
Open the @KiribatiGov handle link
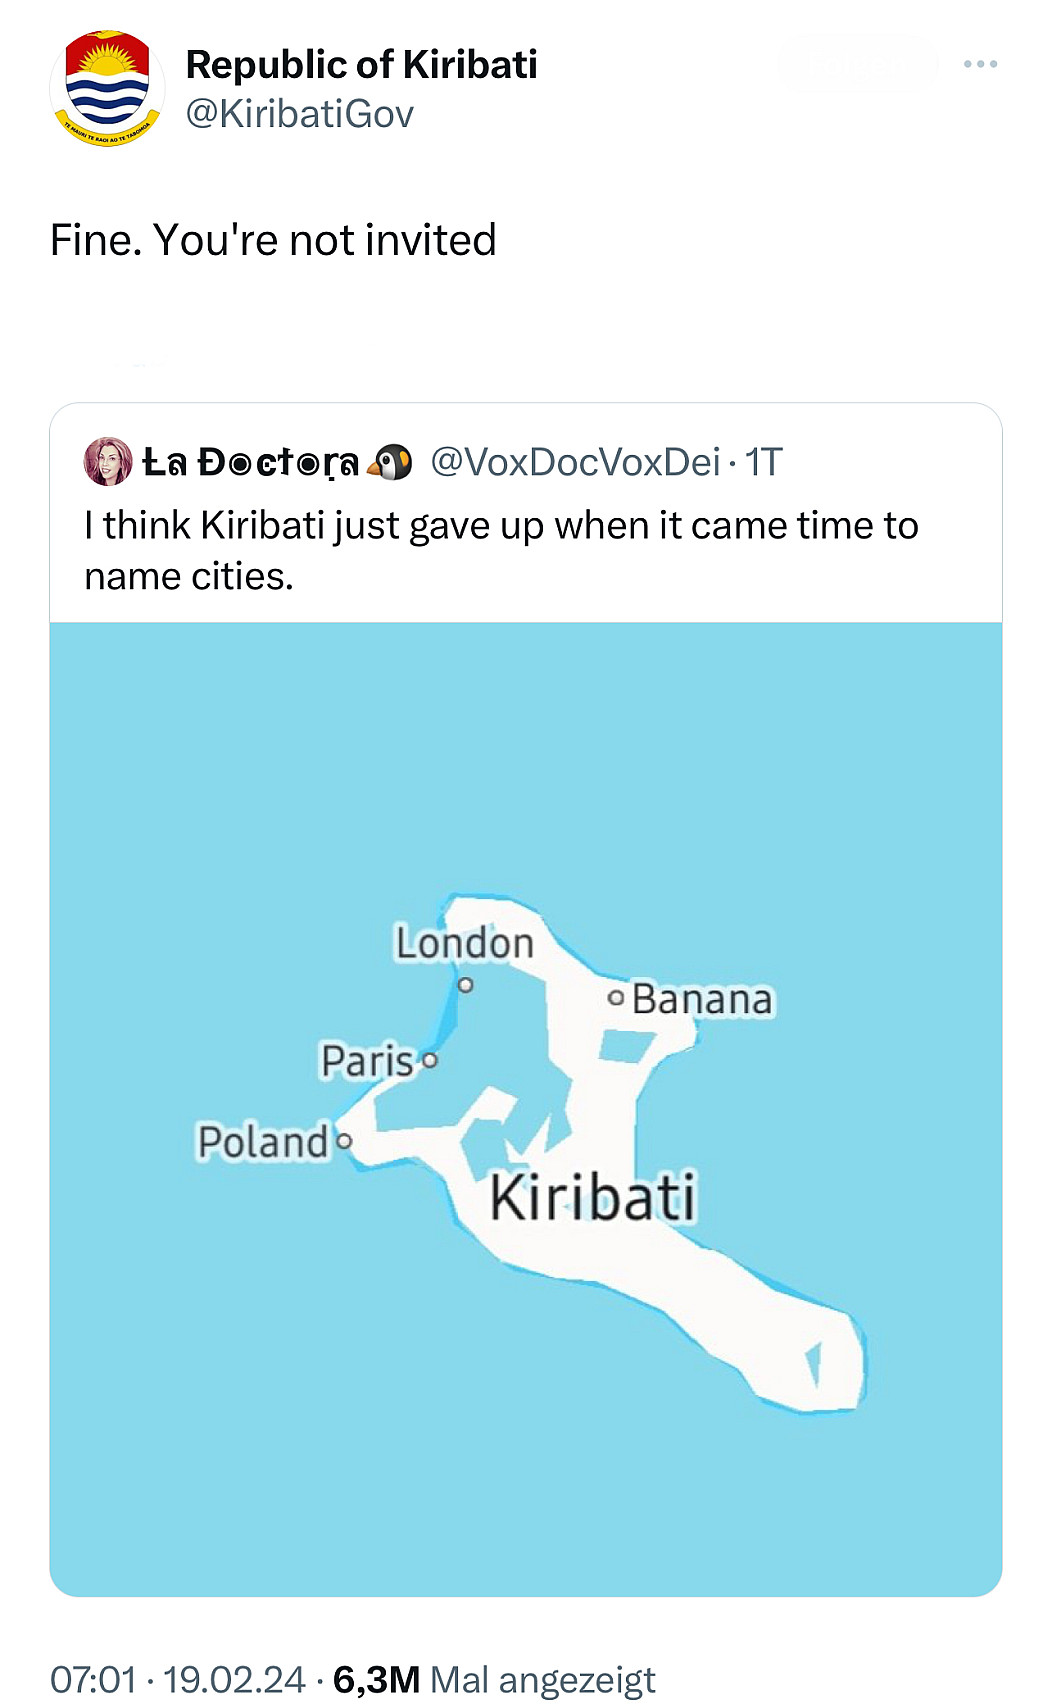(x=299, y=114)
